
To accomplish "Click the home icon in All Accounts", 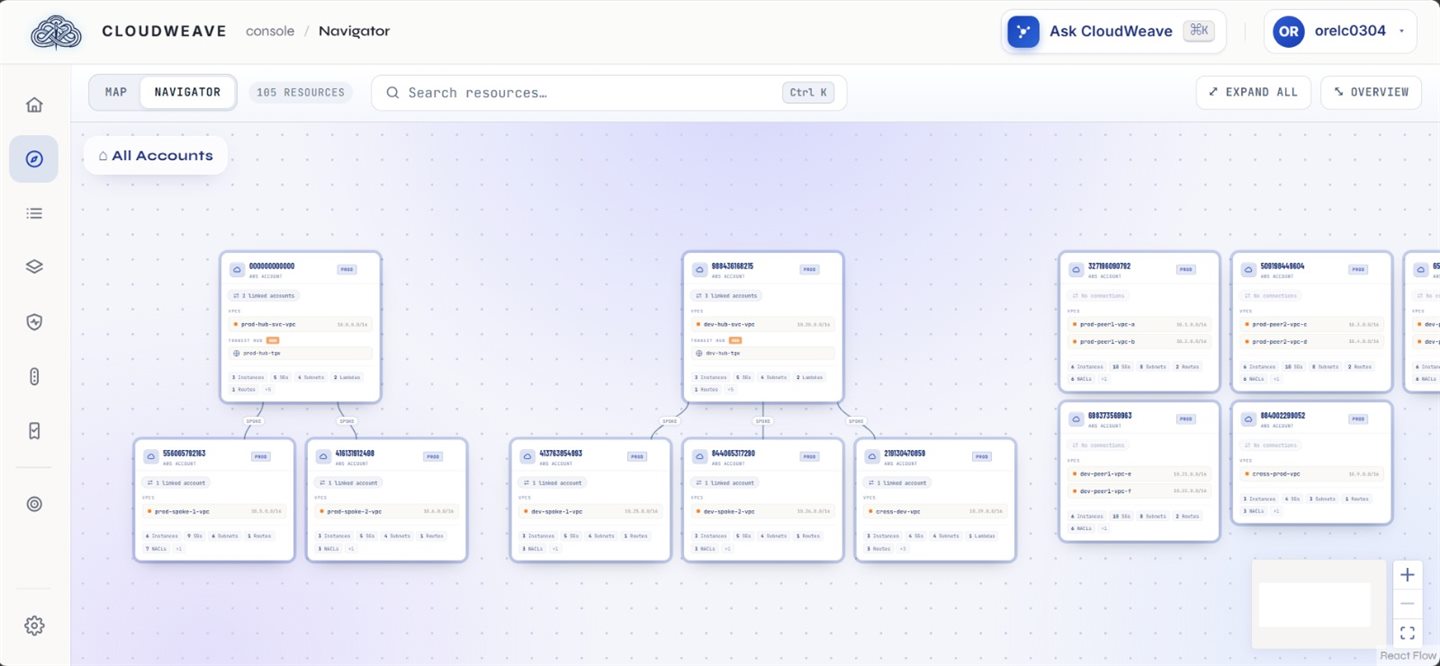I will (x=102, y=156).
